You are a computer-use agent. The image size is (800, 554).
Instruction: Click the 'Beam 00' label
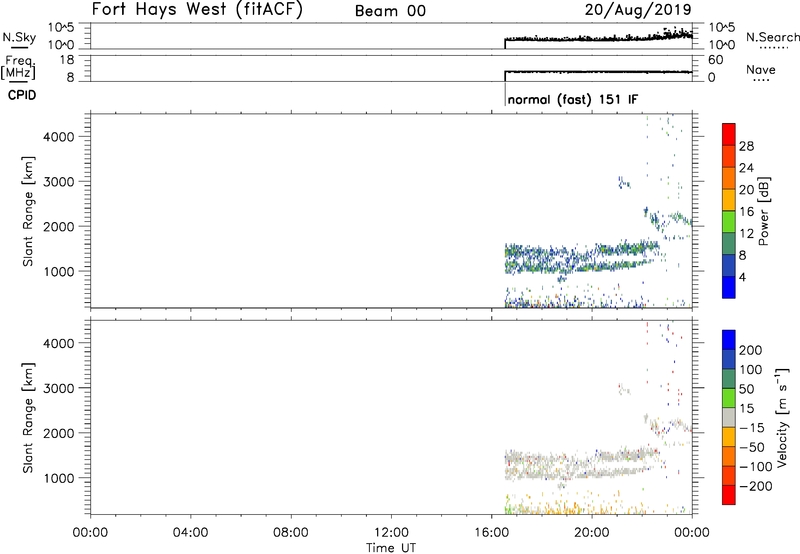[x=390, y=11]
